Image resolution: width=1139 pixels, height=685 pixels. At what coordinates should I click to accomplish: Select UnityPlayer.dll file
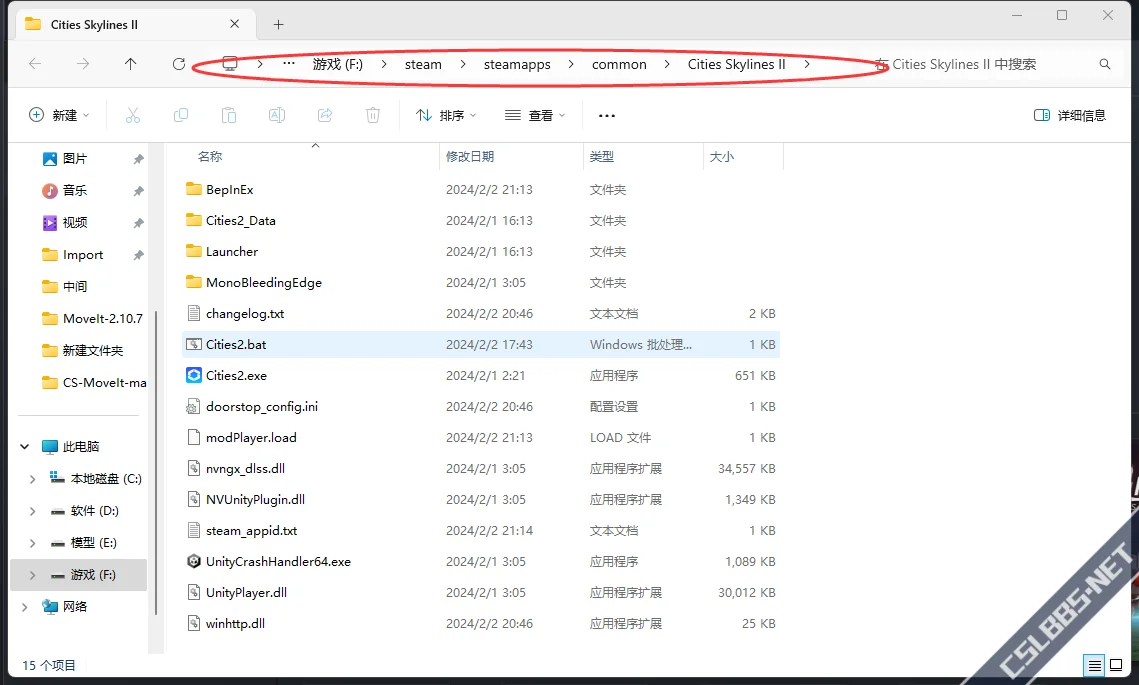481,592
